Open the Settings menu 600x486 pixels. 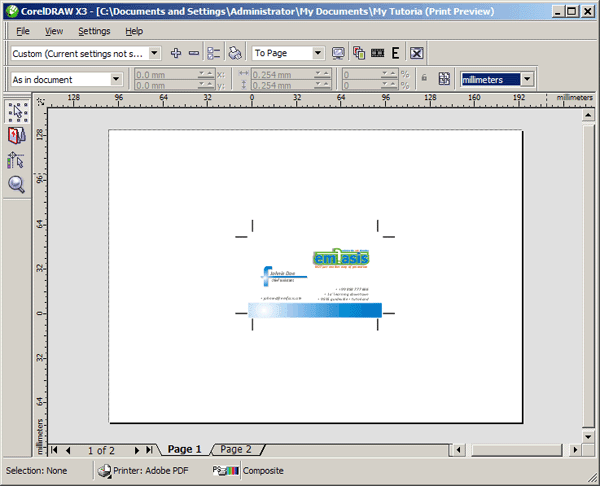point(94,31)
